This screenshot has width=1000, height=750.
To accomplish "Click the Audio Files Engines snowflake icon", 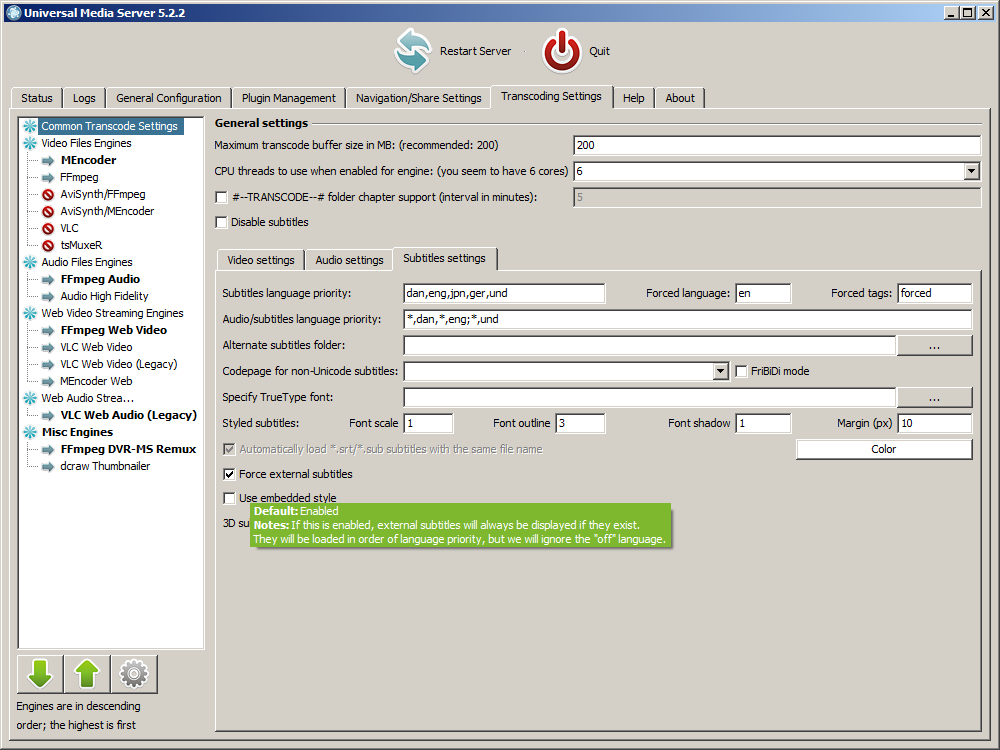I will (30, 262).
